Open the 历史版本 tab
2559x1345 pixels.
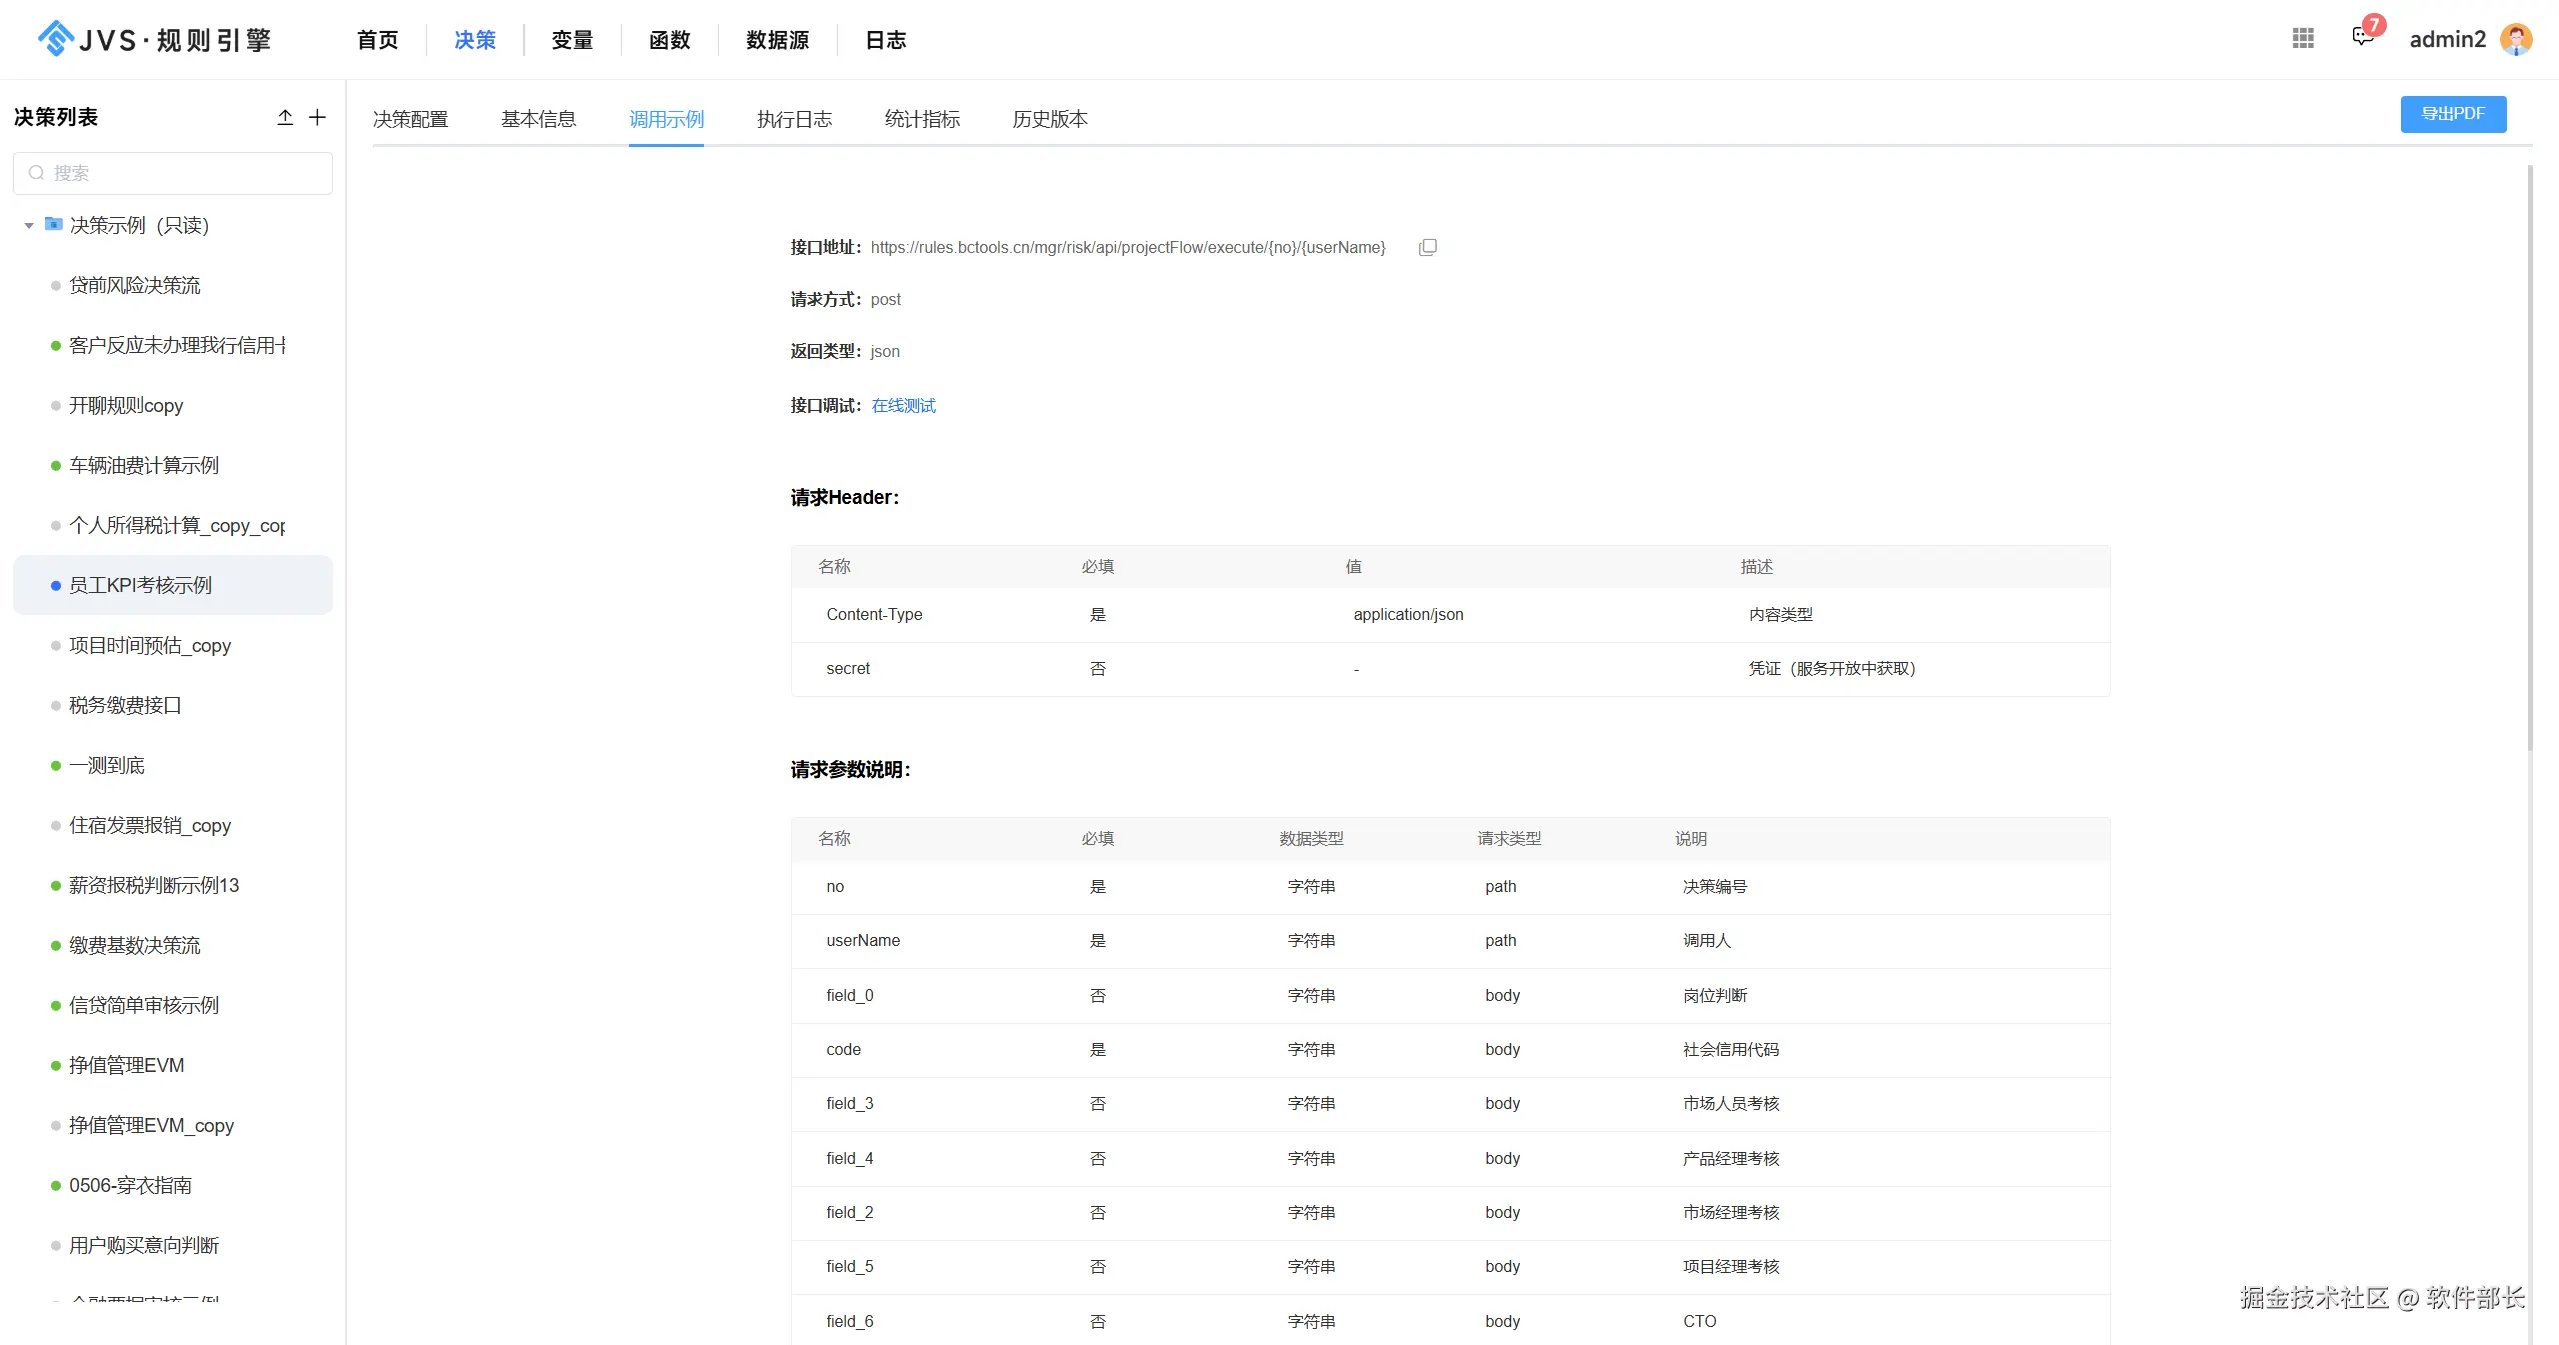1049,119
